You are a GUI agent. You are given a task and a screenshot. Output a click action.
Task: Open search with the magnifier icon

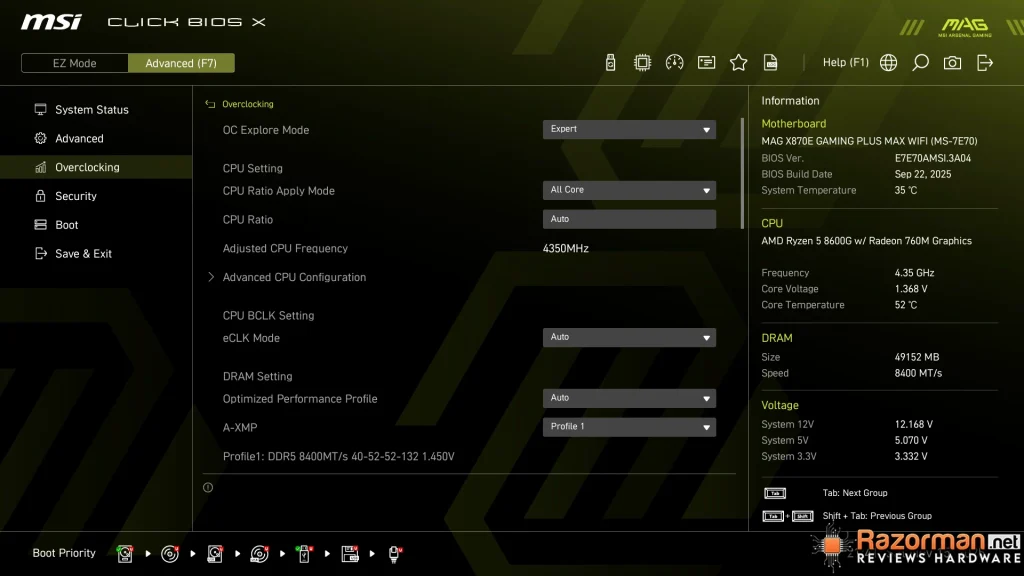(920, 63)
